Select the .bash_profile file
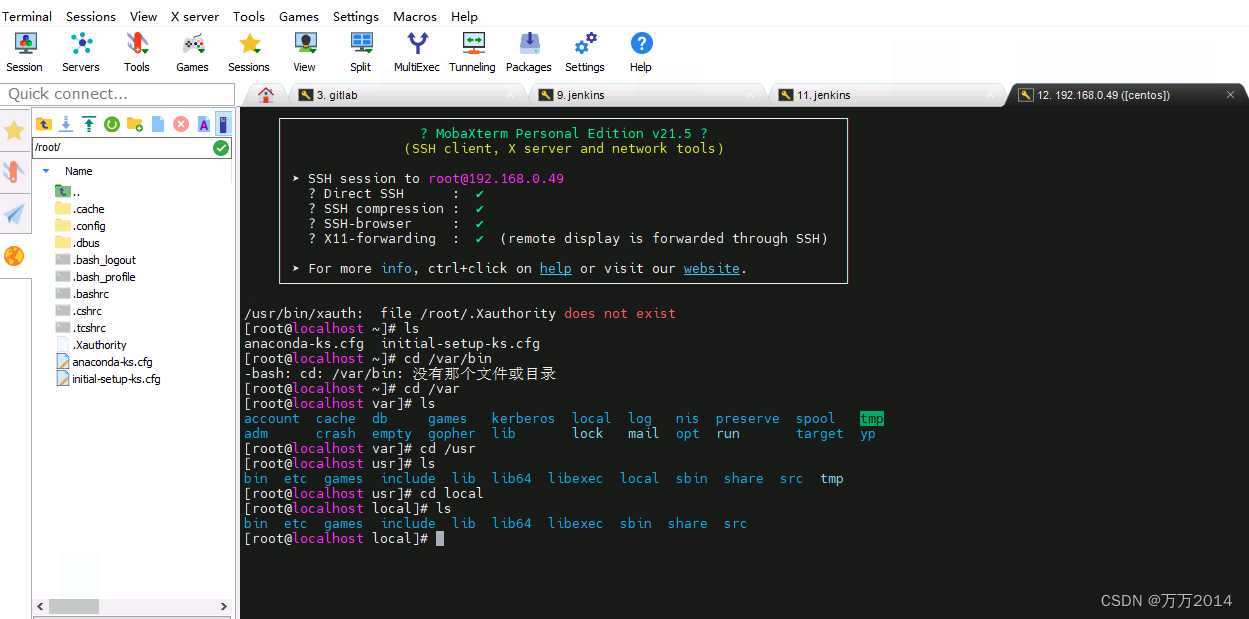The image size is (1249, 619). click(x=96, y=277)
